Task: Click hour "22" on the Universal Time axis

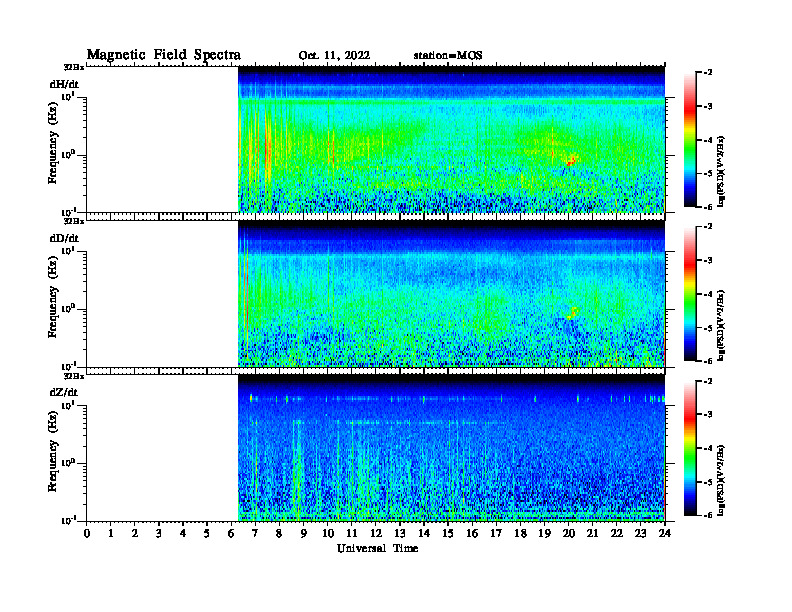Action: point(617,534)
